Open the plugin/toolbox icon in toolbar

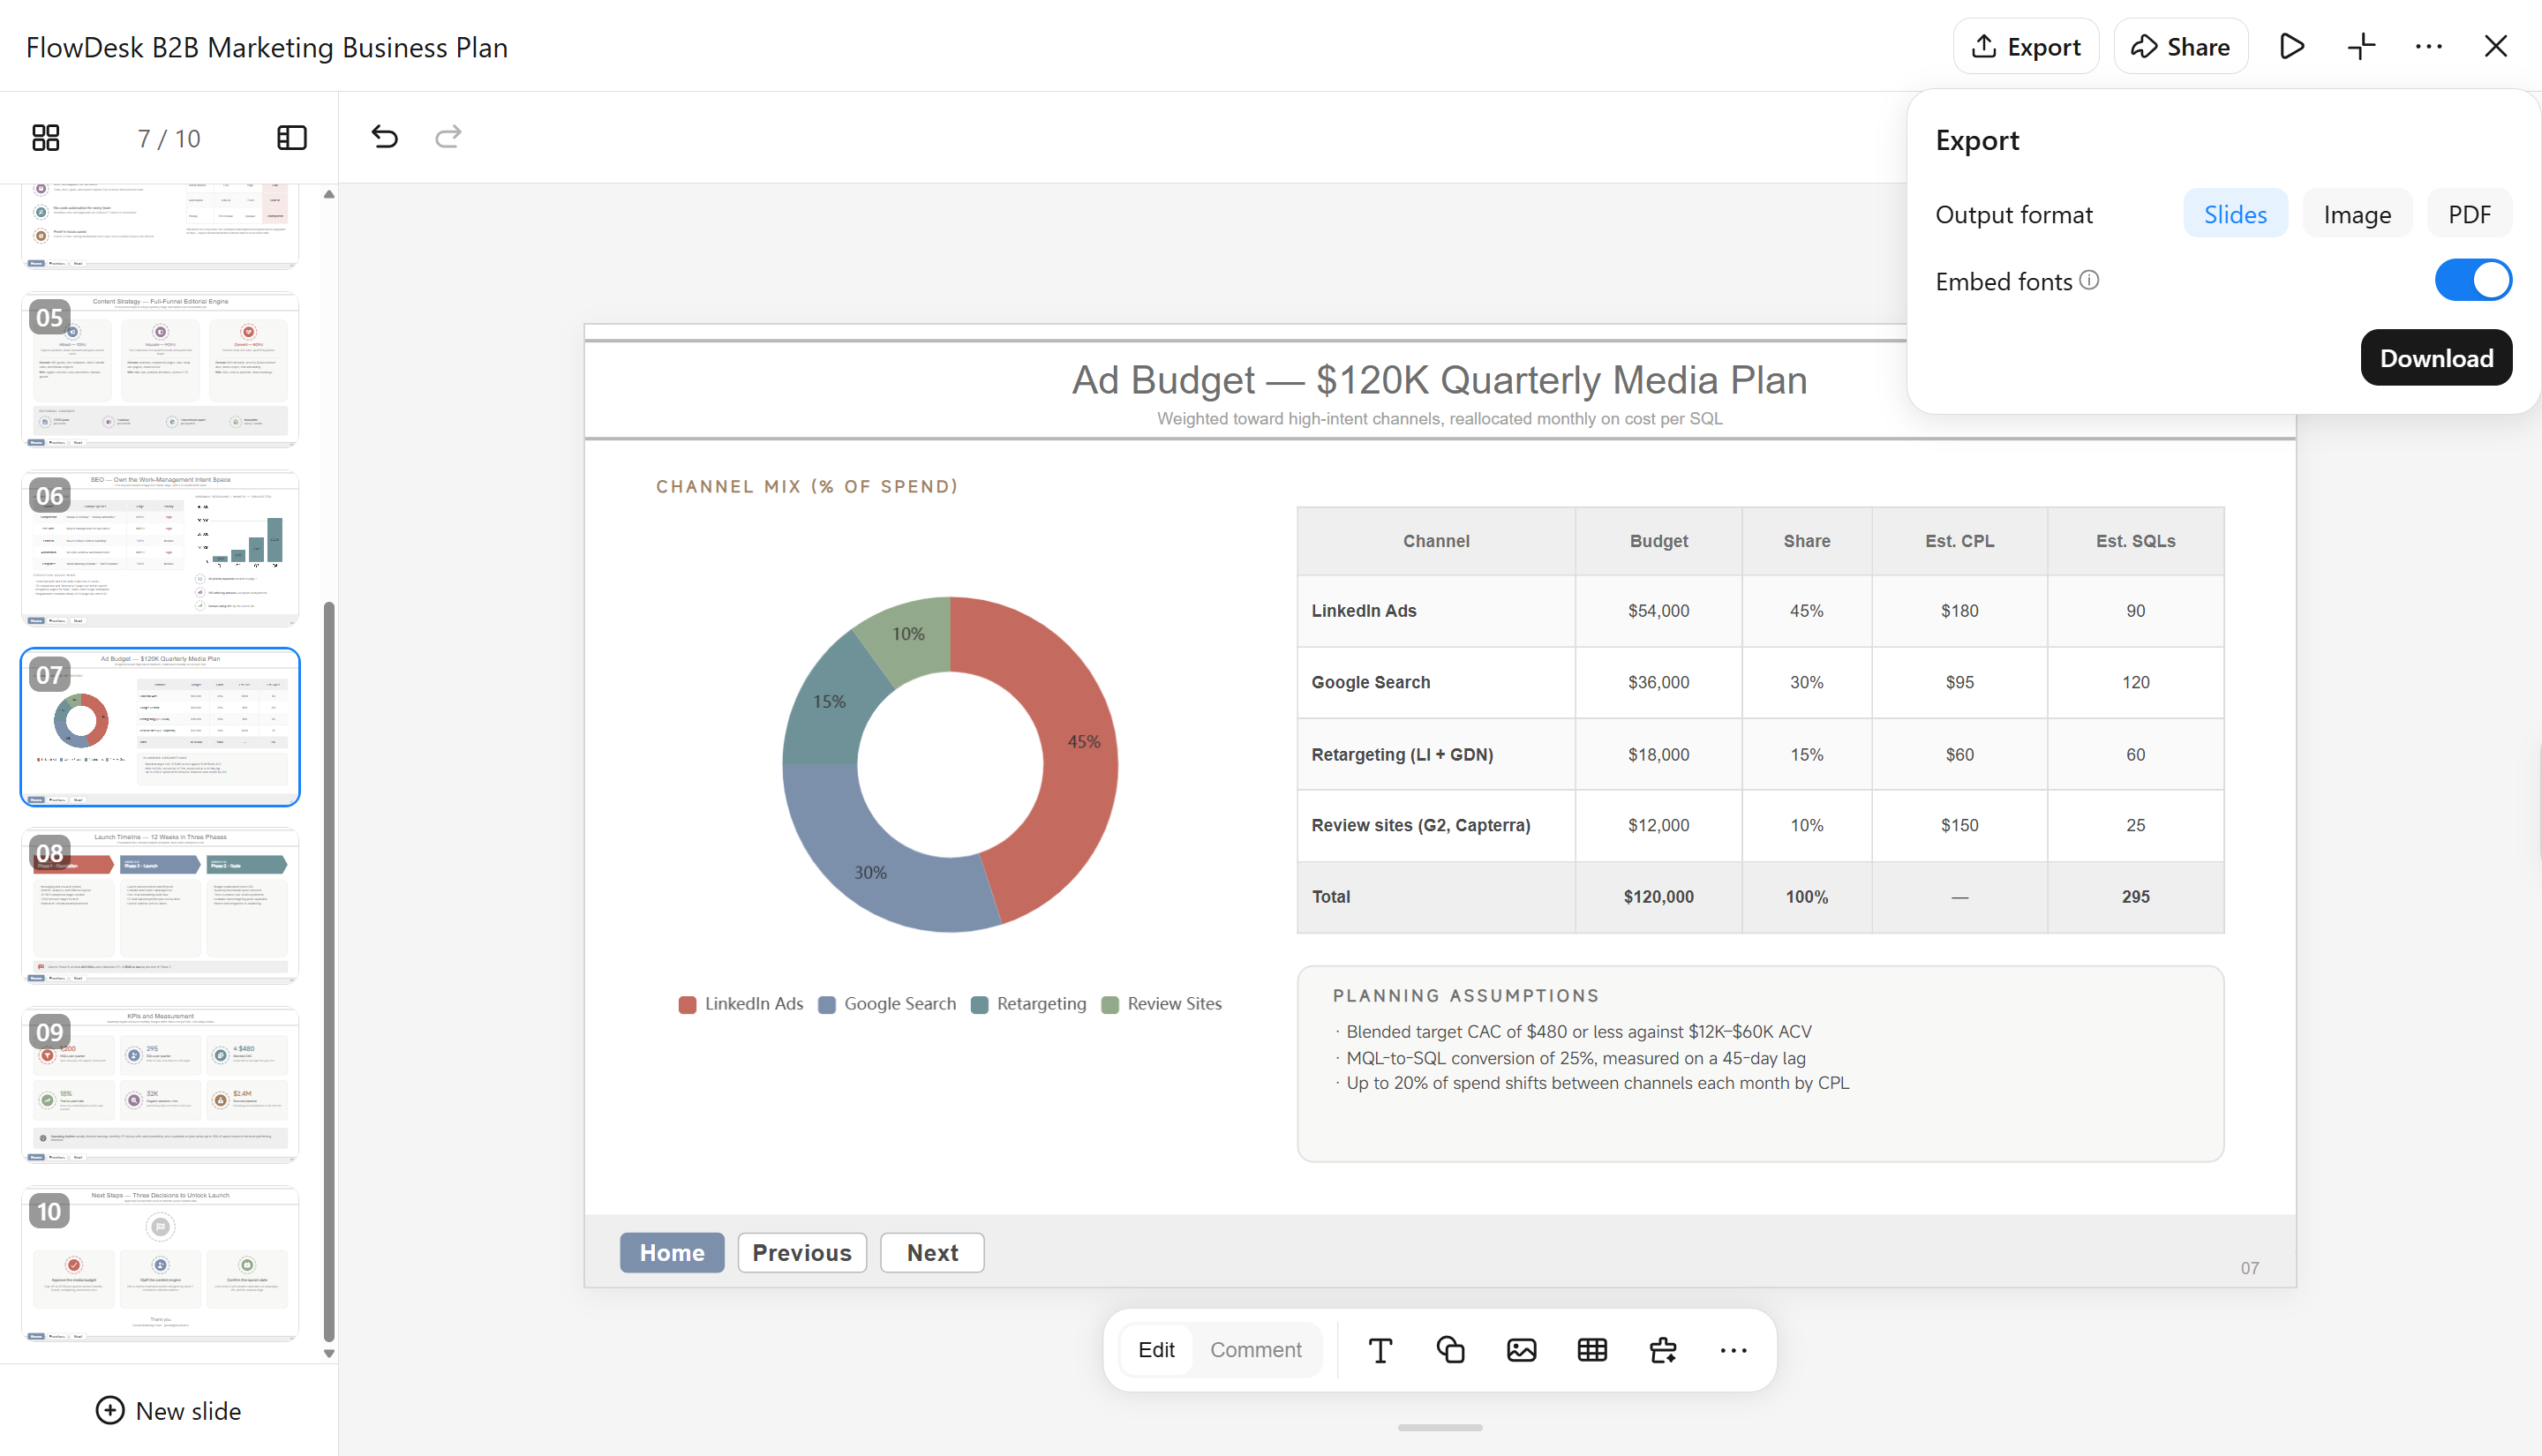pos(1663,1350)
